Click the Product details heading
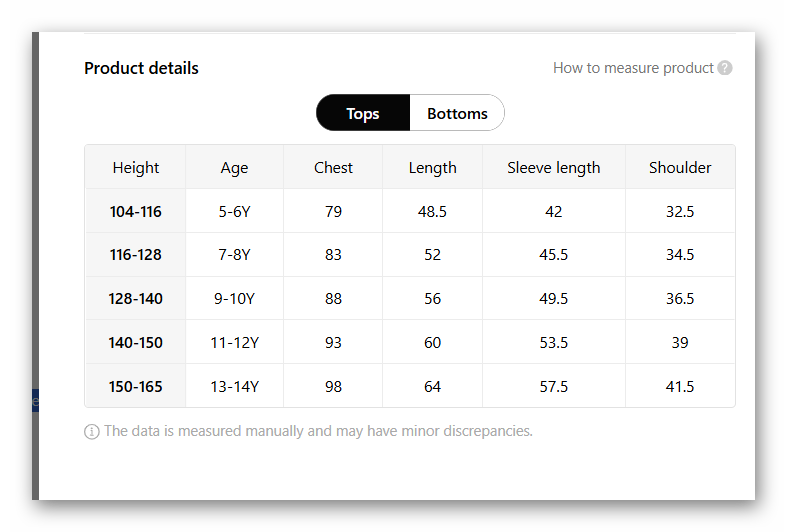787x532 pixels. 141,68
